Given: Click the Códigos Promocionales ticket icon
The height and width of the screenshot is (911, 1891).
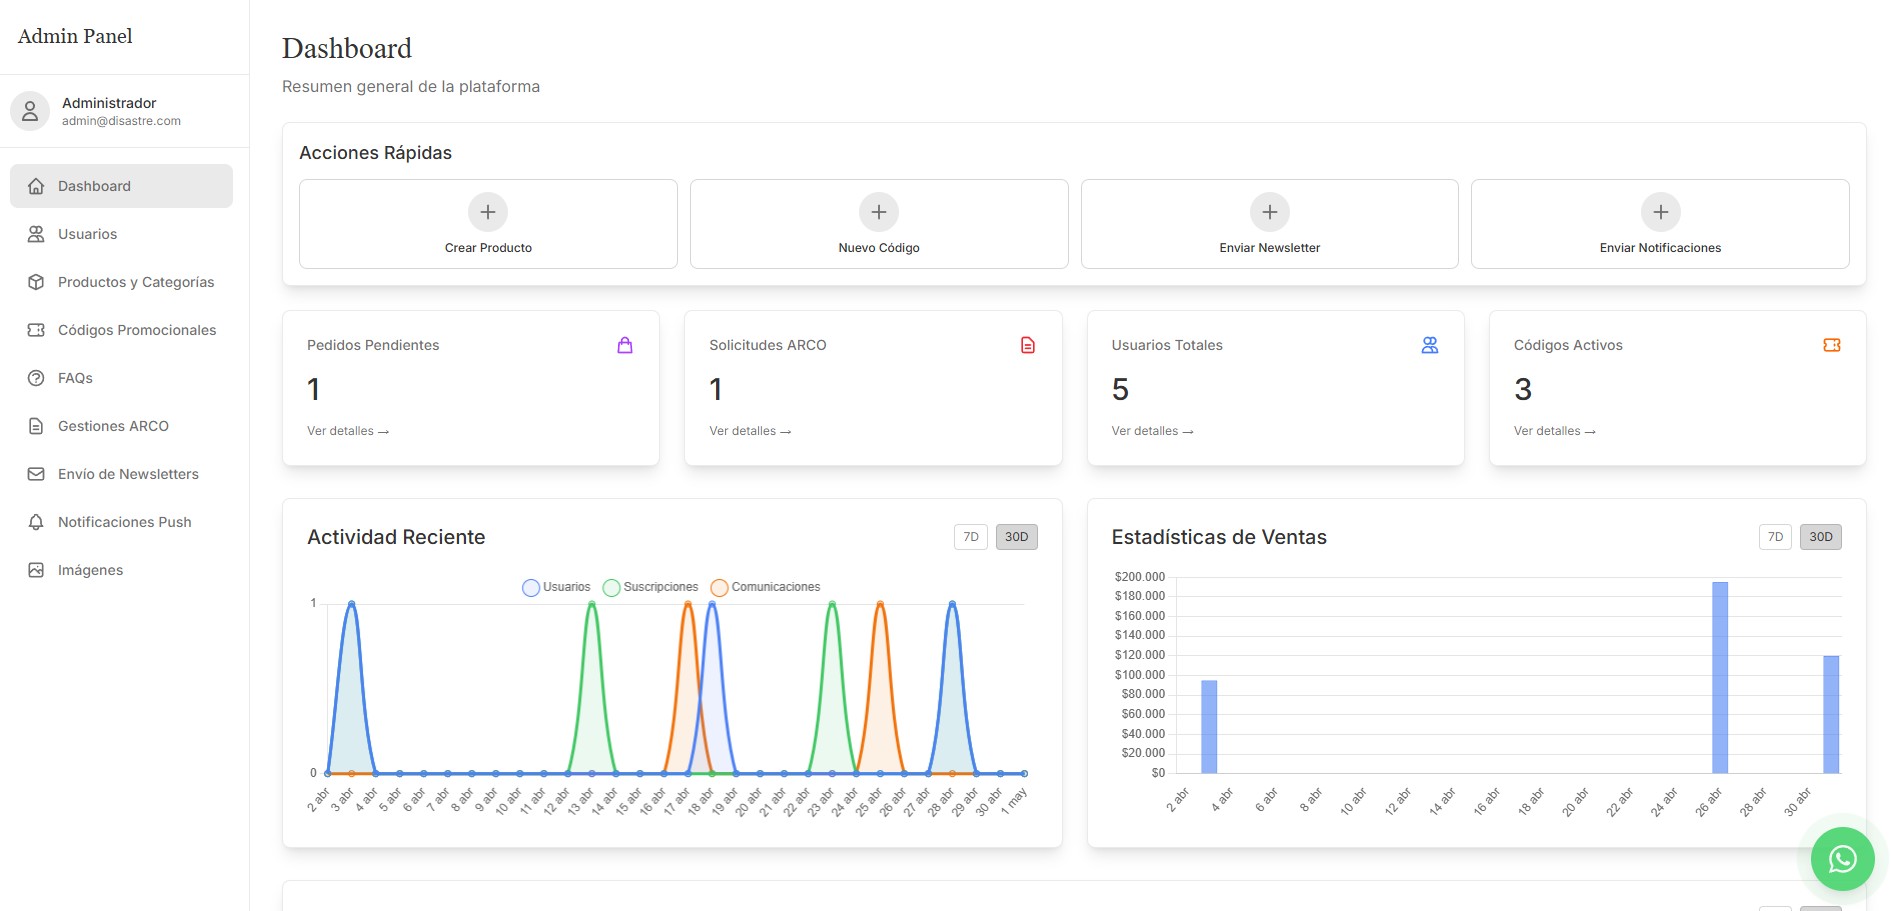Looking at the screenshot, I should (36, 330).
